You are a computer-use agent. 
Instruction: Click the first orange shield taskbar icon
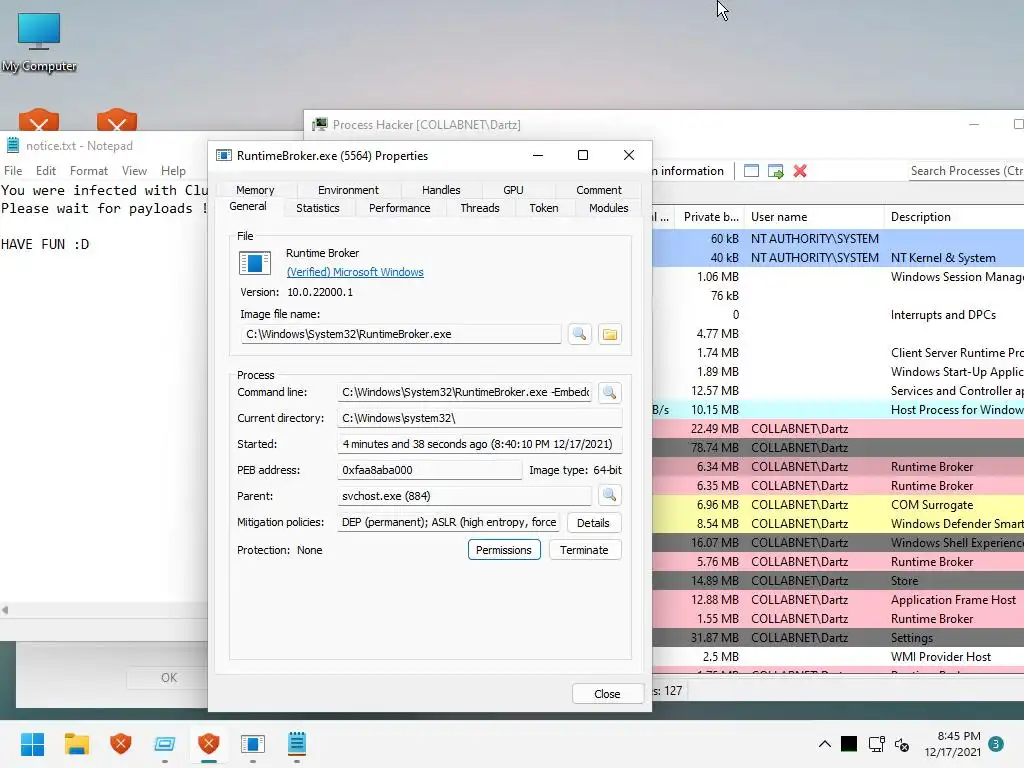tap(121, 744)
